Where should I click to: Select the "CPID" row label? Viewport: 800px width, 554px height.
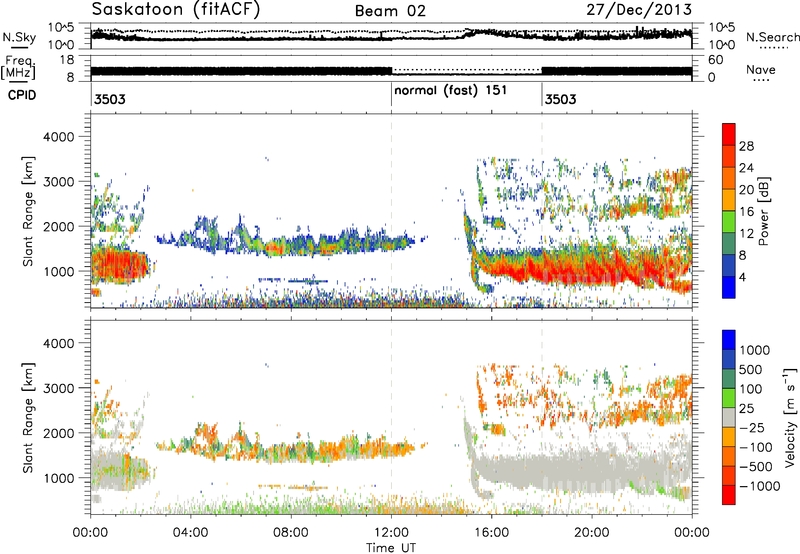[21, 95]
